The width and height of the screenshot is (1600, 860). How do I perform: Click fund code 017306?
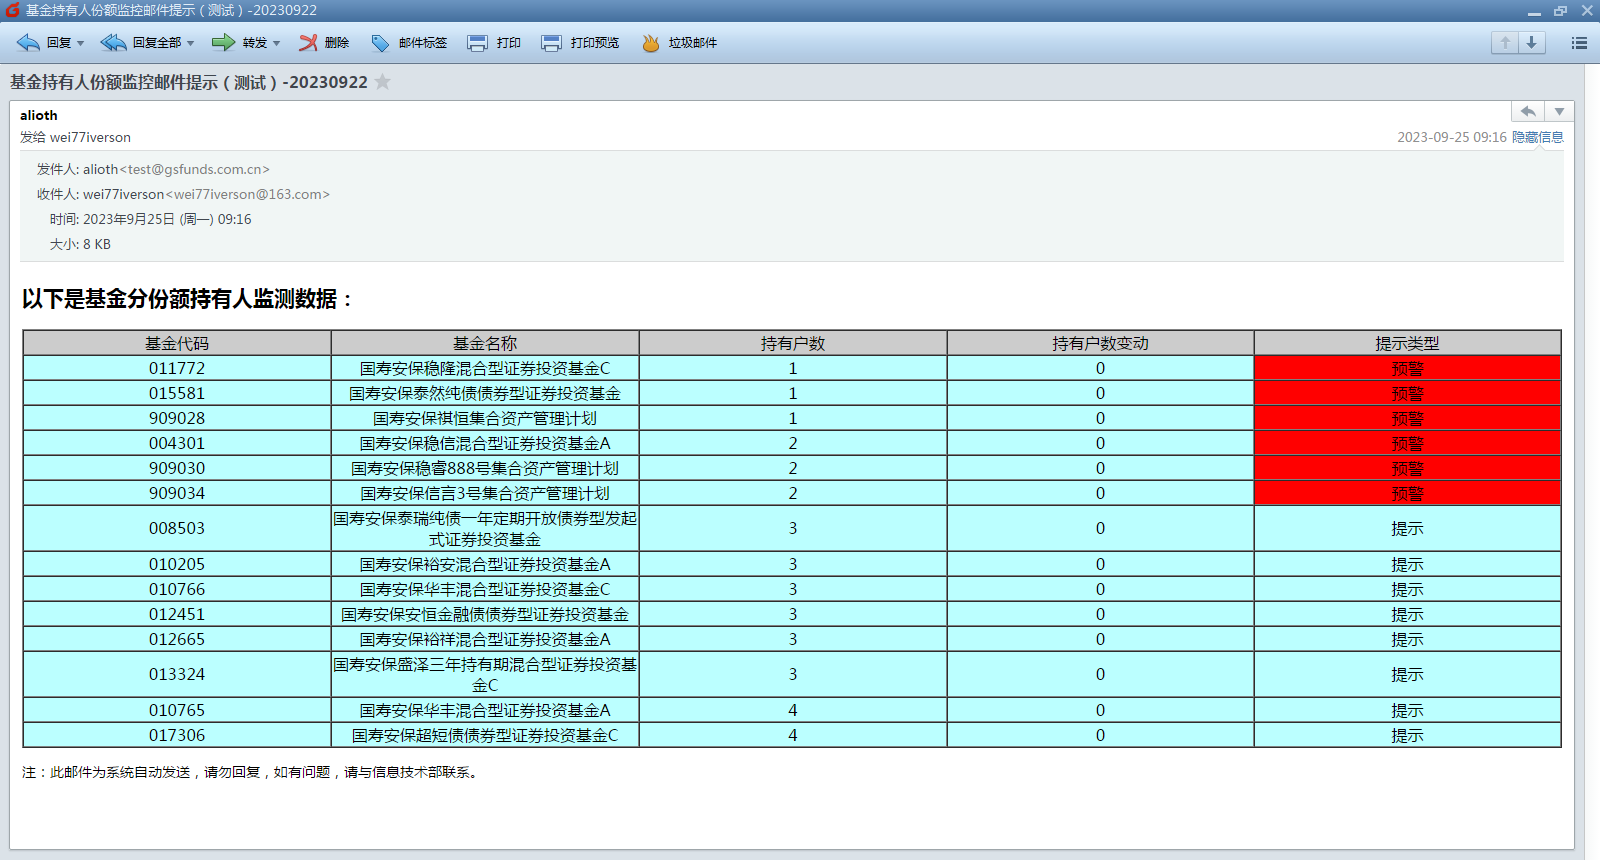point(177,735)
